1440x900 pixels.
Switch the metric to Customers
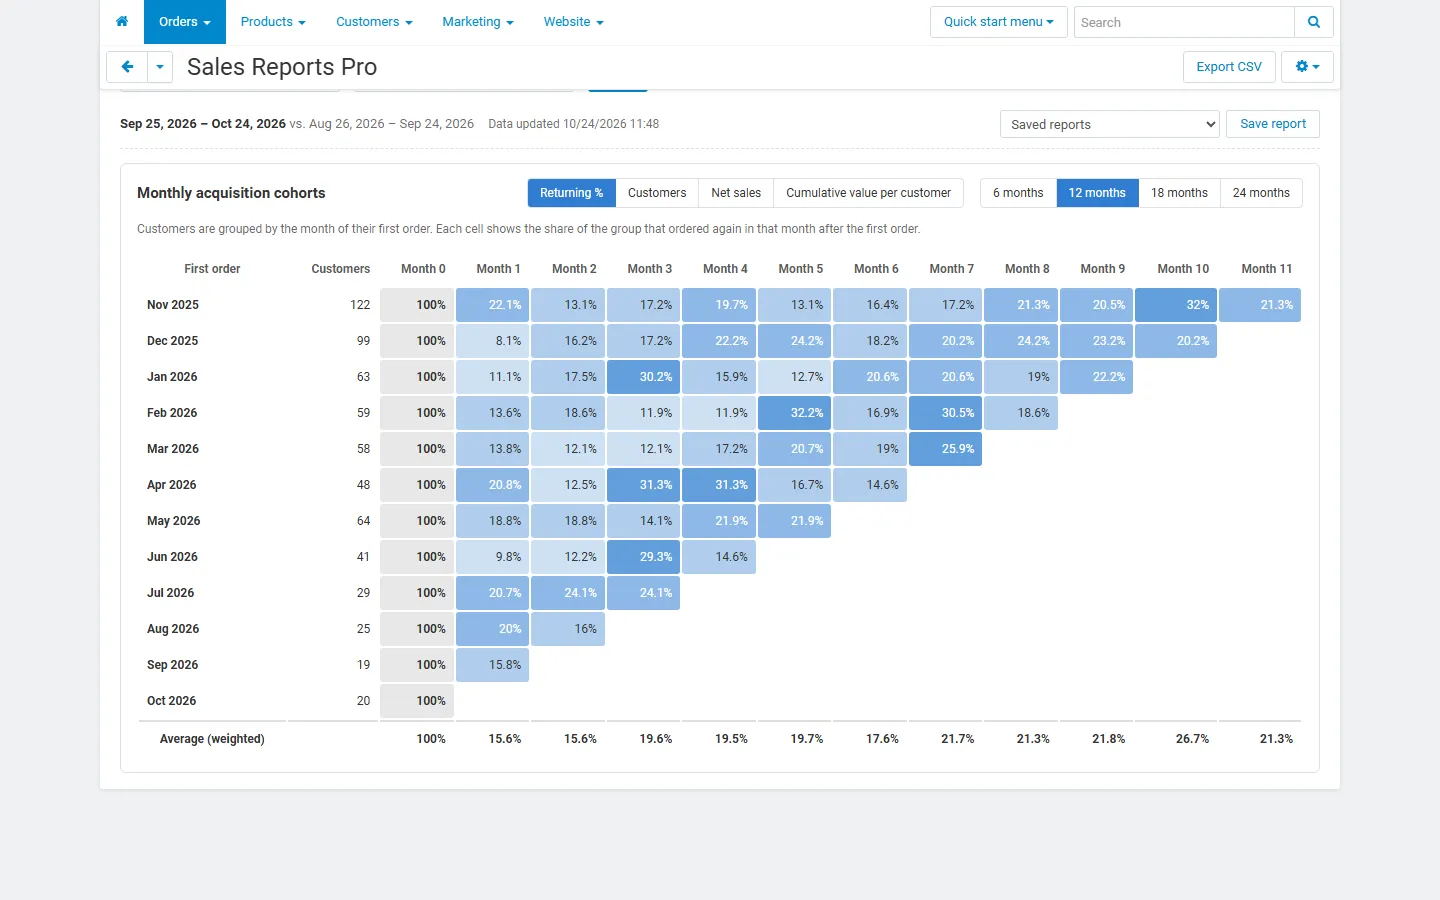(x=657, y=193)
